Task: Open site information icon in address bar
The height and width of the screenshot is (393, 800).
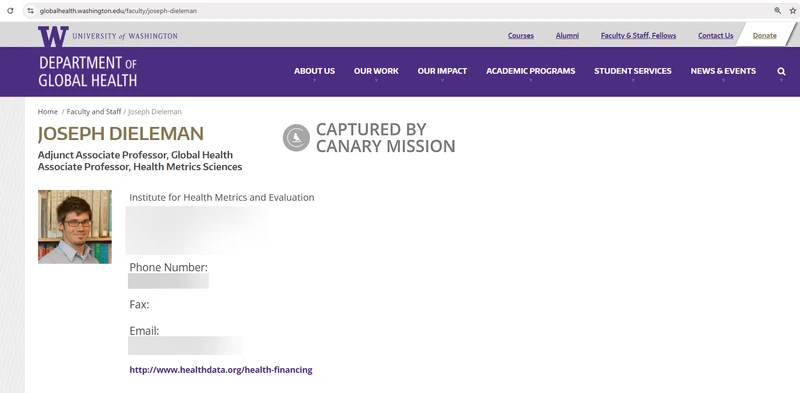Action: pos(31,11)
